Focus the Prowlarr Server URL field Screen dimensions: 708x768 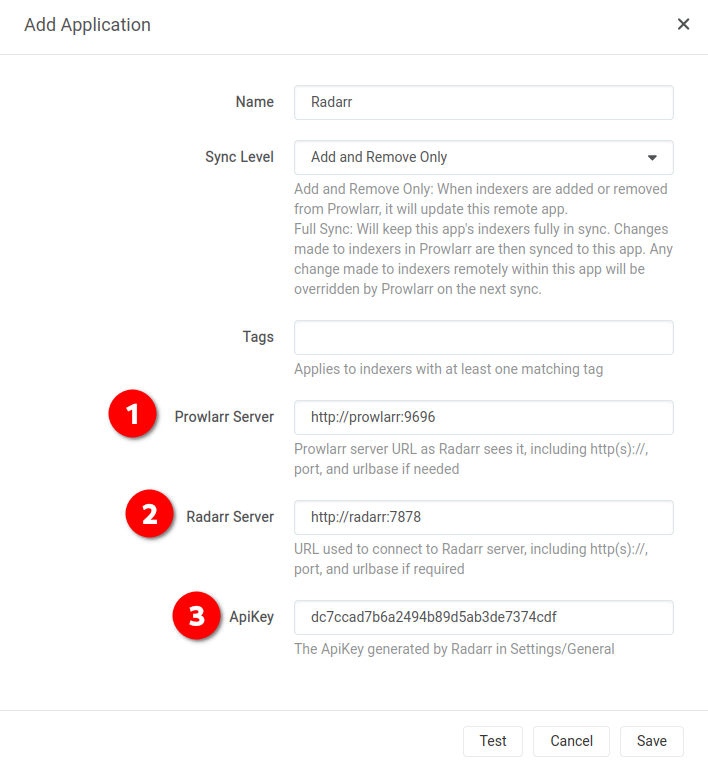click(484, 417)
